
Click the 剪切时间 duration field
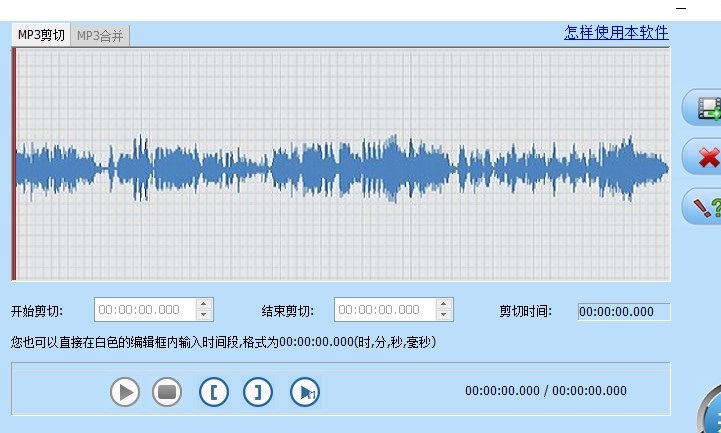[x=624, y=311]
